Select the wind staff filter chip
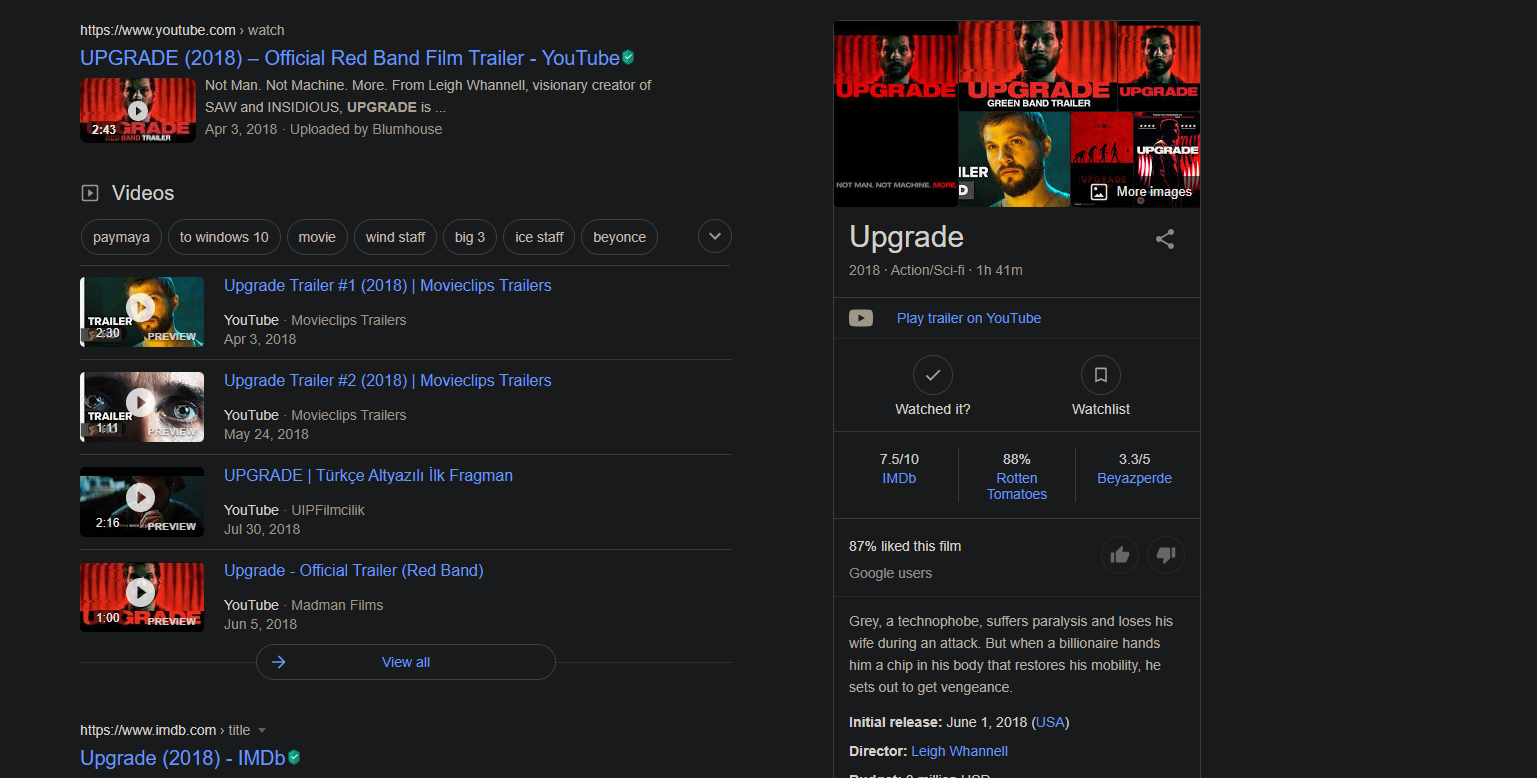 tap(395, 237)
